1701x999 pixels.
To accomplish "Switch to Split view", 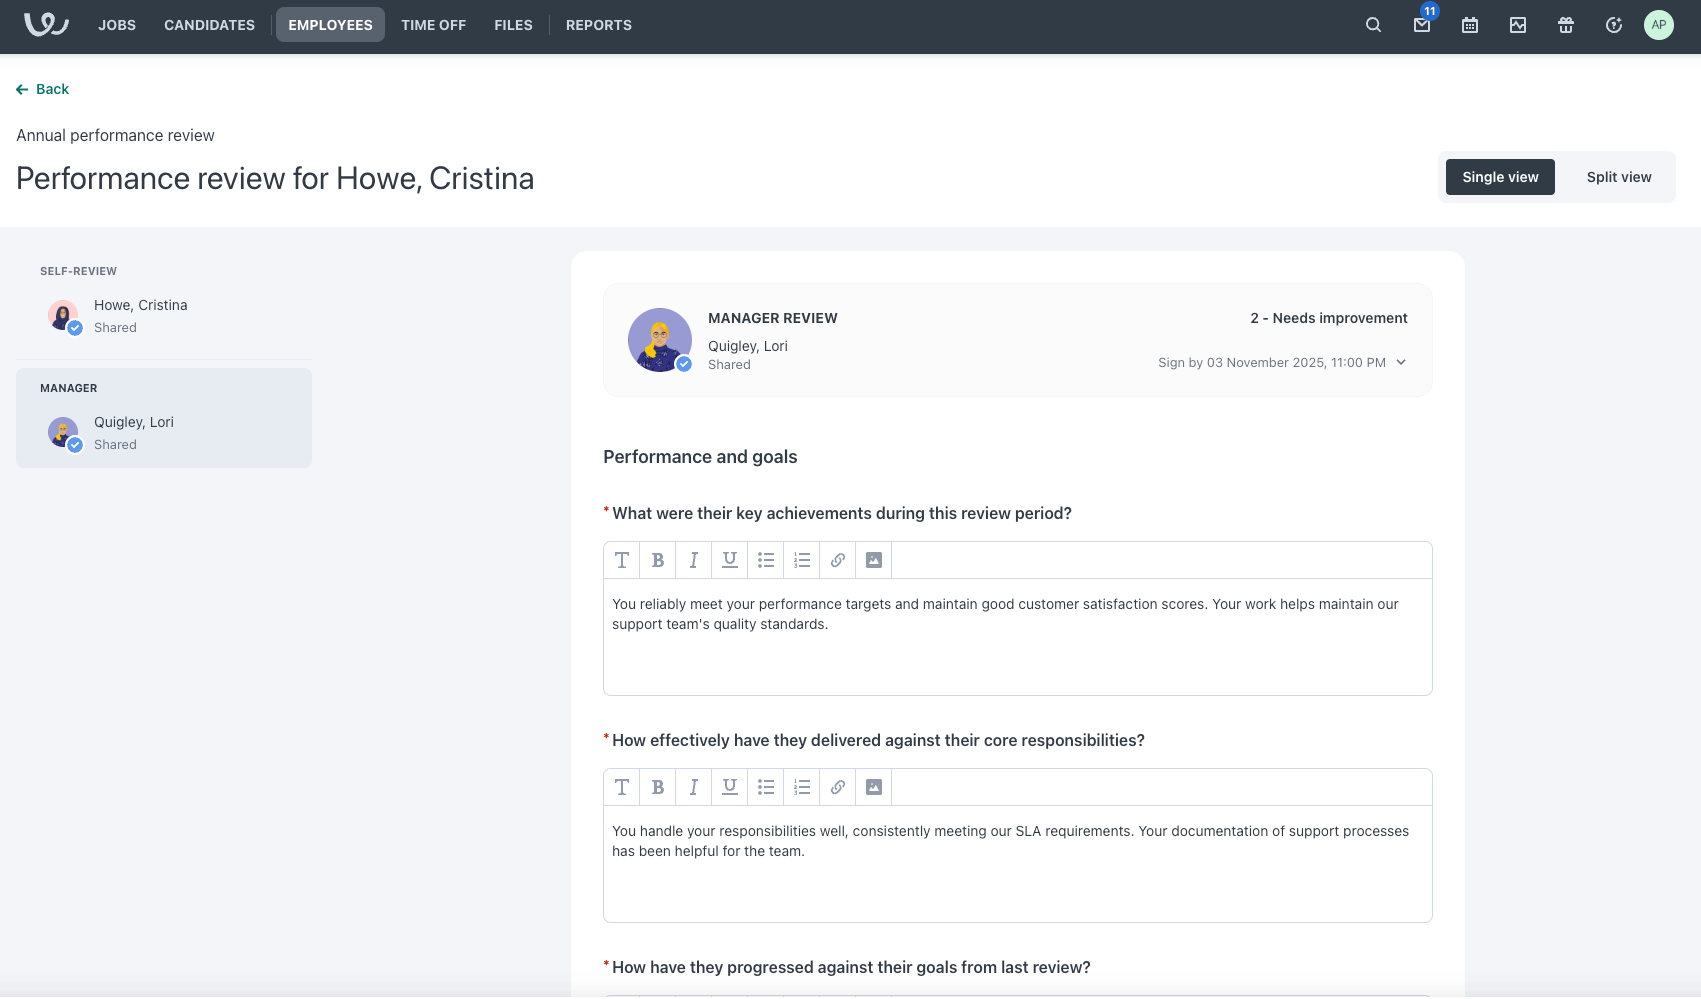I will coord(1618,177).
